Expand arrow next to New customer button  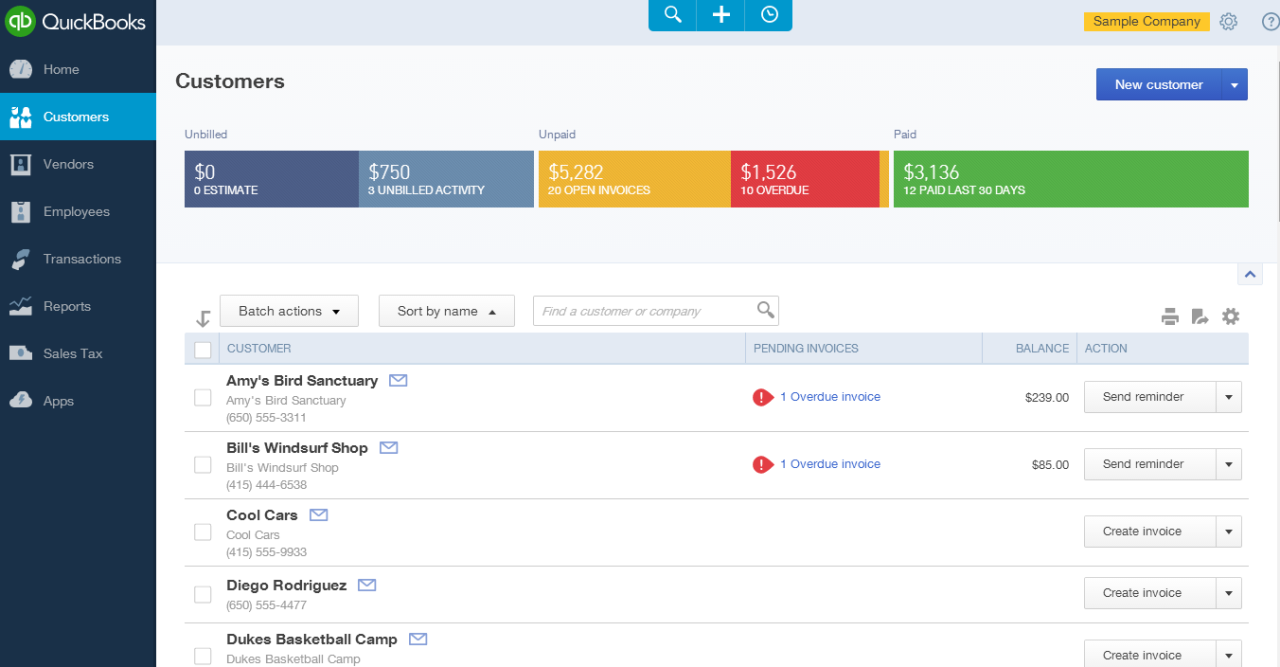point(1234,85)
